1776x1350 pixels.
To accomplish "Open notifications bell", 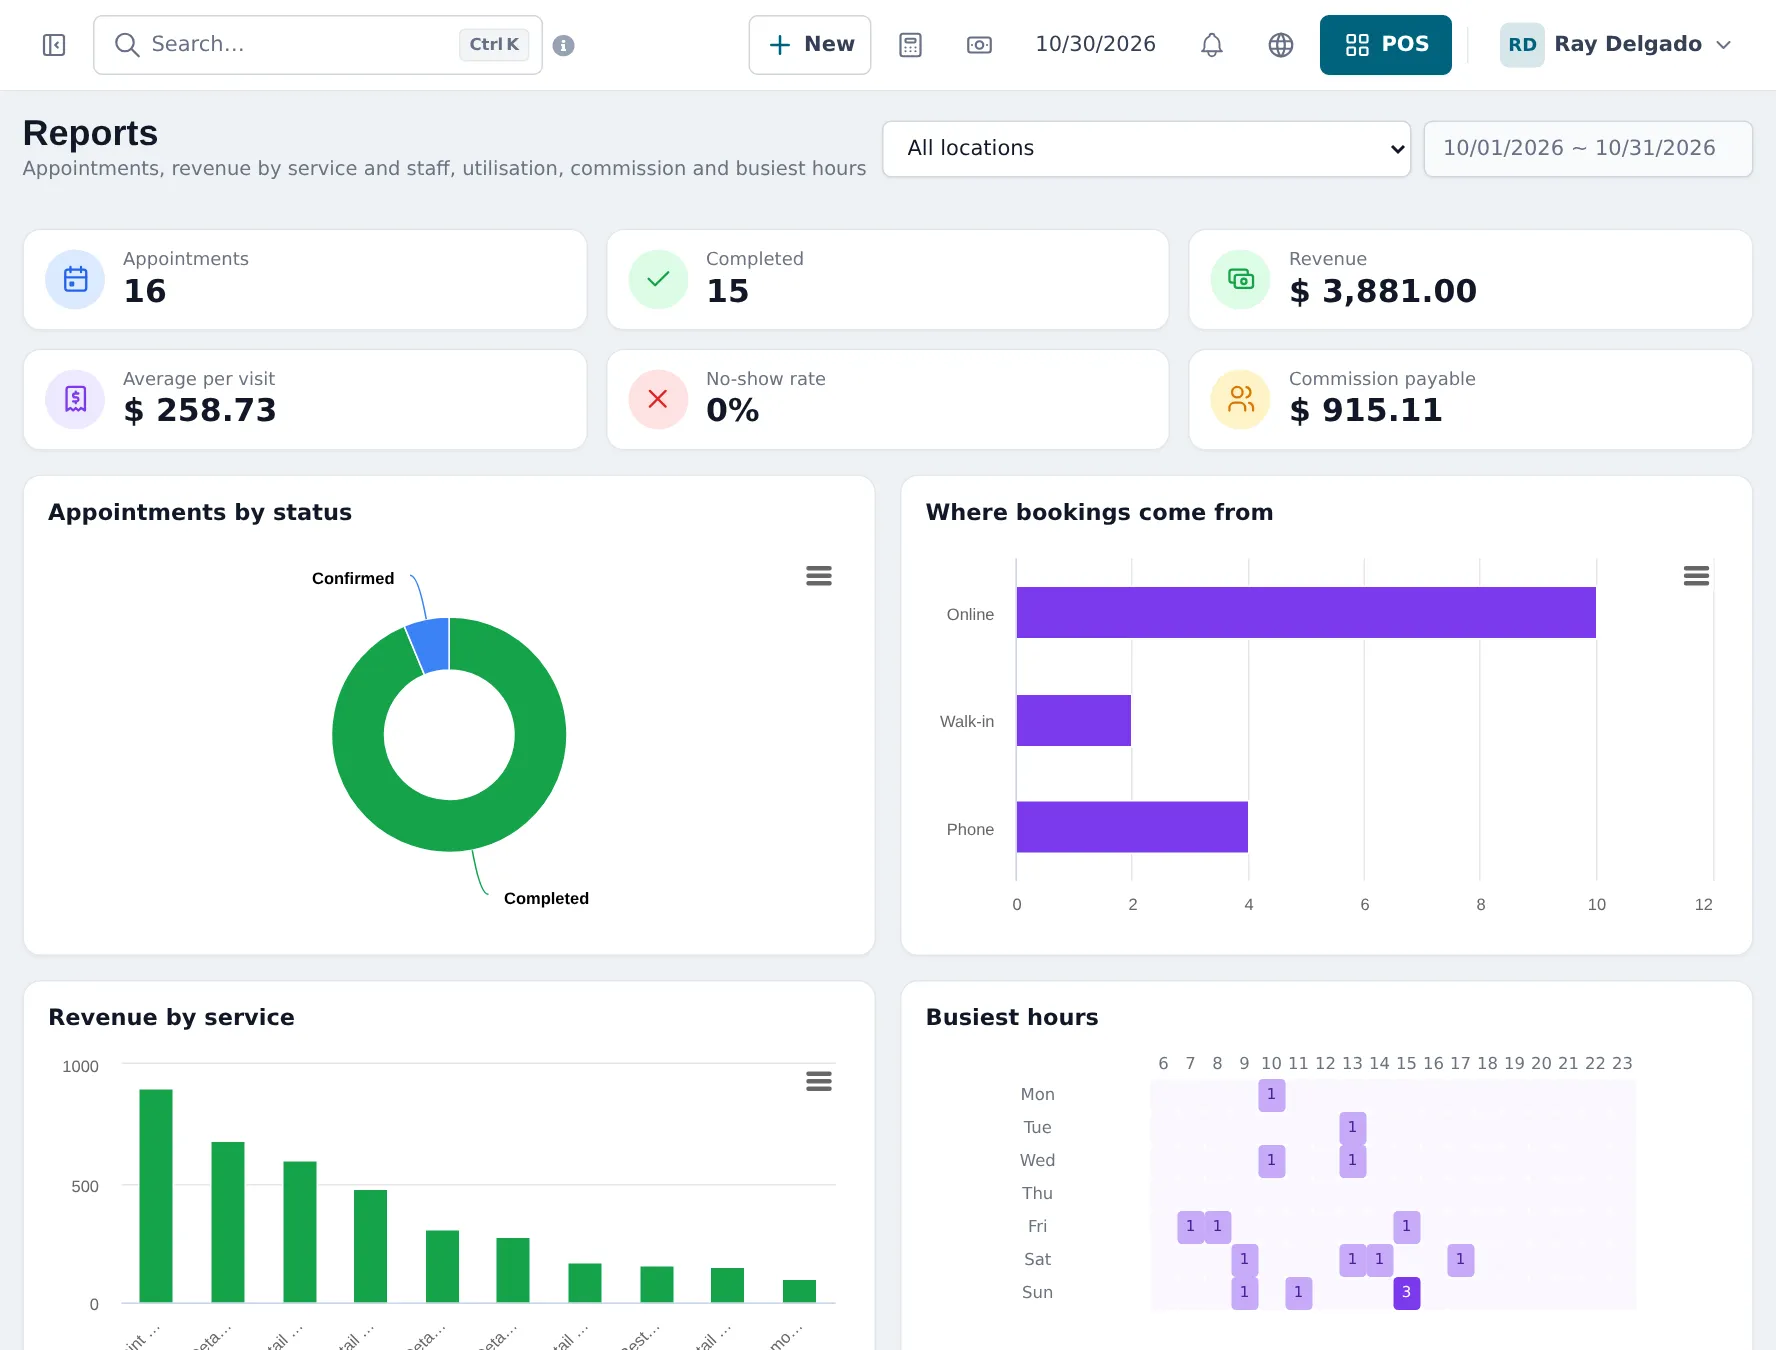I will (1211, 45).
